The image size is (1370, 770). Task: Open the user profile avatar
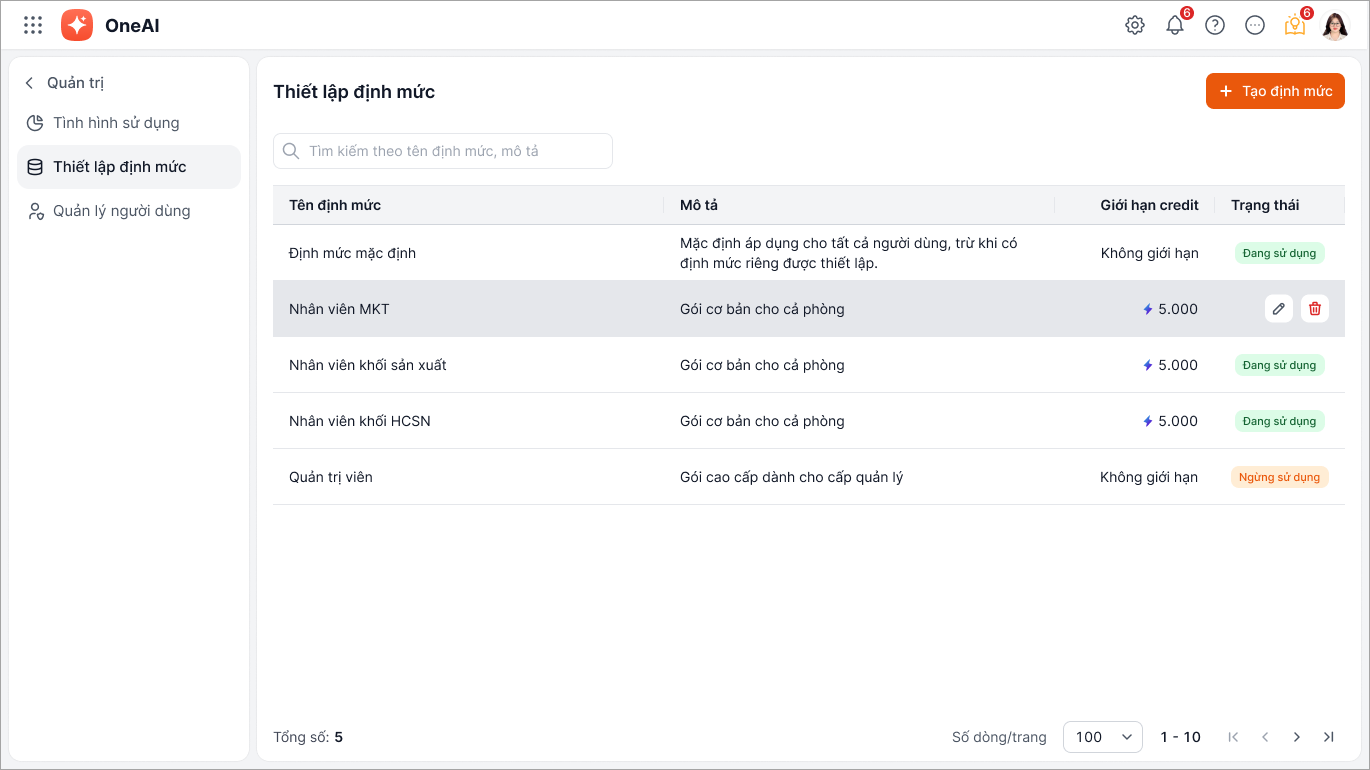click(x=1335, y=25)
